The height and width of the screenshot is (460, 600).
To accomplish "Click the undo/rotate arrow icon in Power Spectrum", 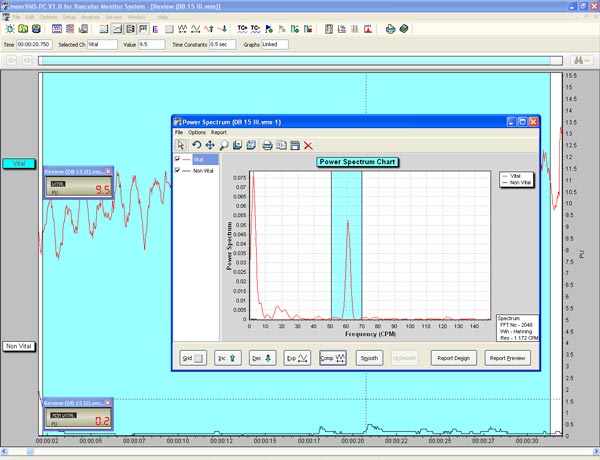I will [x=197, y=146].
